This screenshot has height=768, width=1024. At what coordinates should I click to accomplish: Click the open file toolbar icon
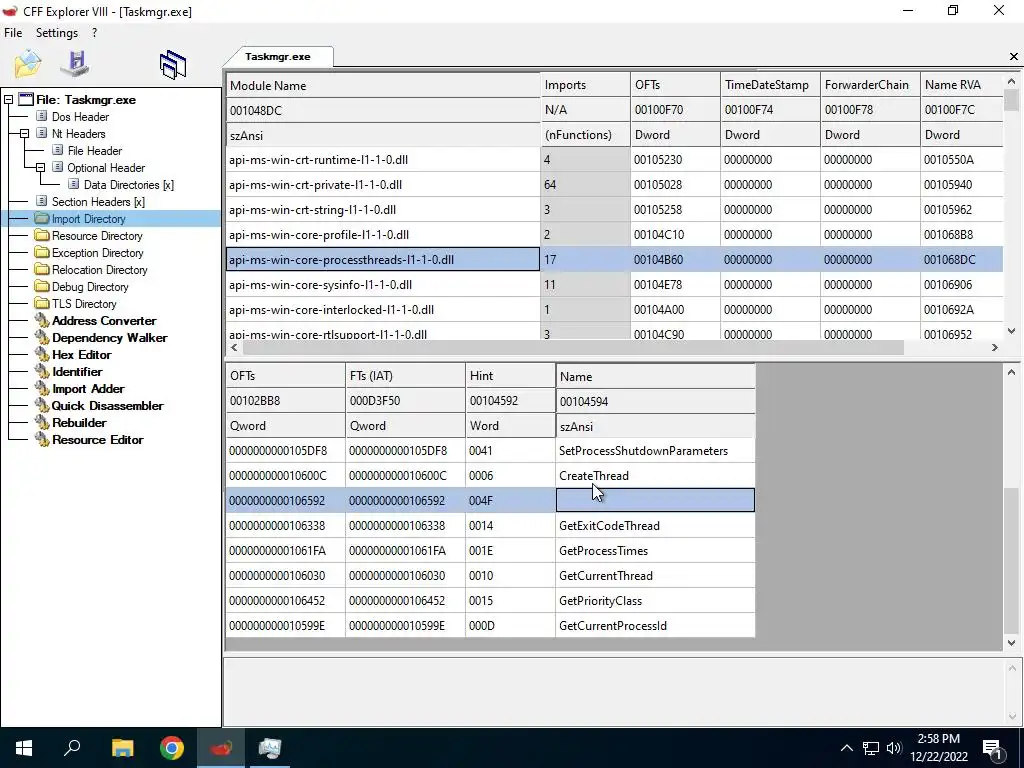point(28,64)
